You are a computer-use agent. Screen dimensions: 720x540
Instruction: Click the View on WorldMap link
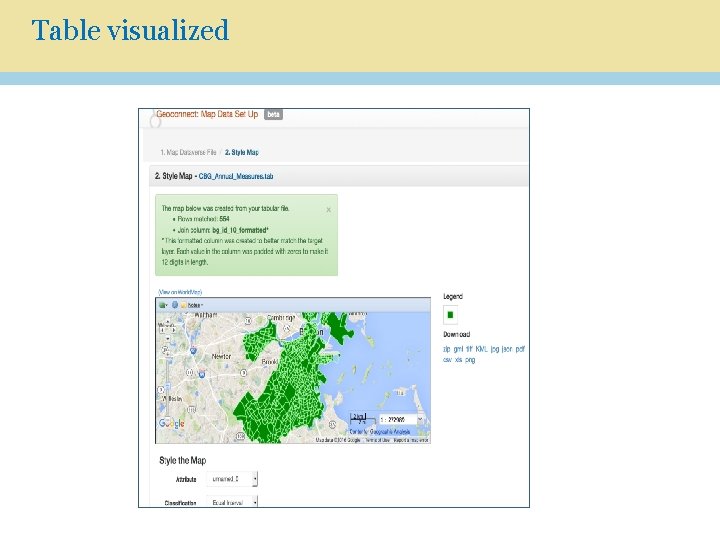(x=180, y=292)
